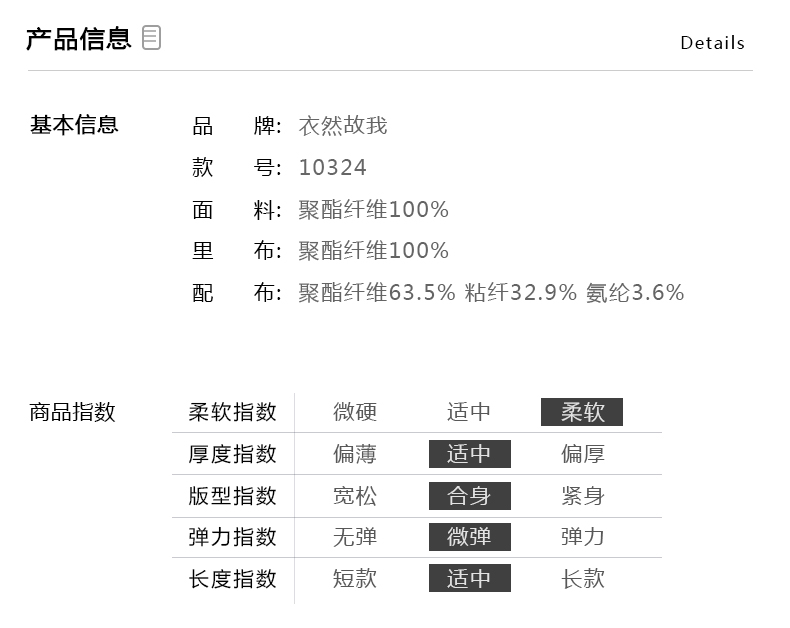Select highlighted 适中 in 长度指数 row

coord(469,579)
